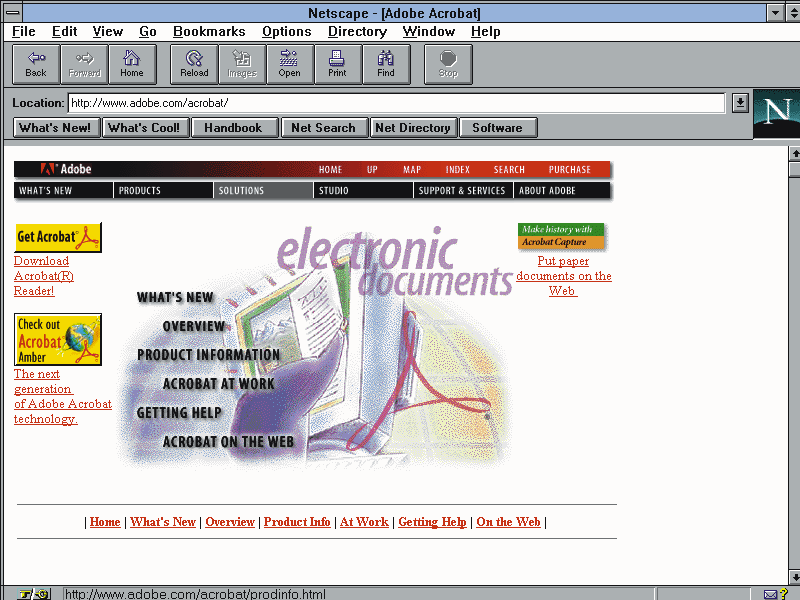Image resolution: width=800 pixels, height=600 pixels.
Task: Open the File menu
Action: coord(23,32)
